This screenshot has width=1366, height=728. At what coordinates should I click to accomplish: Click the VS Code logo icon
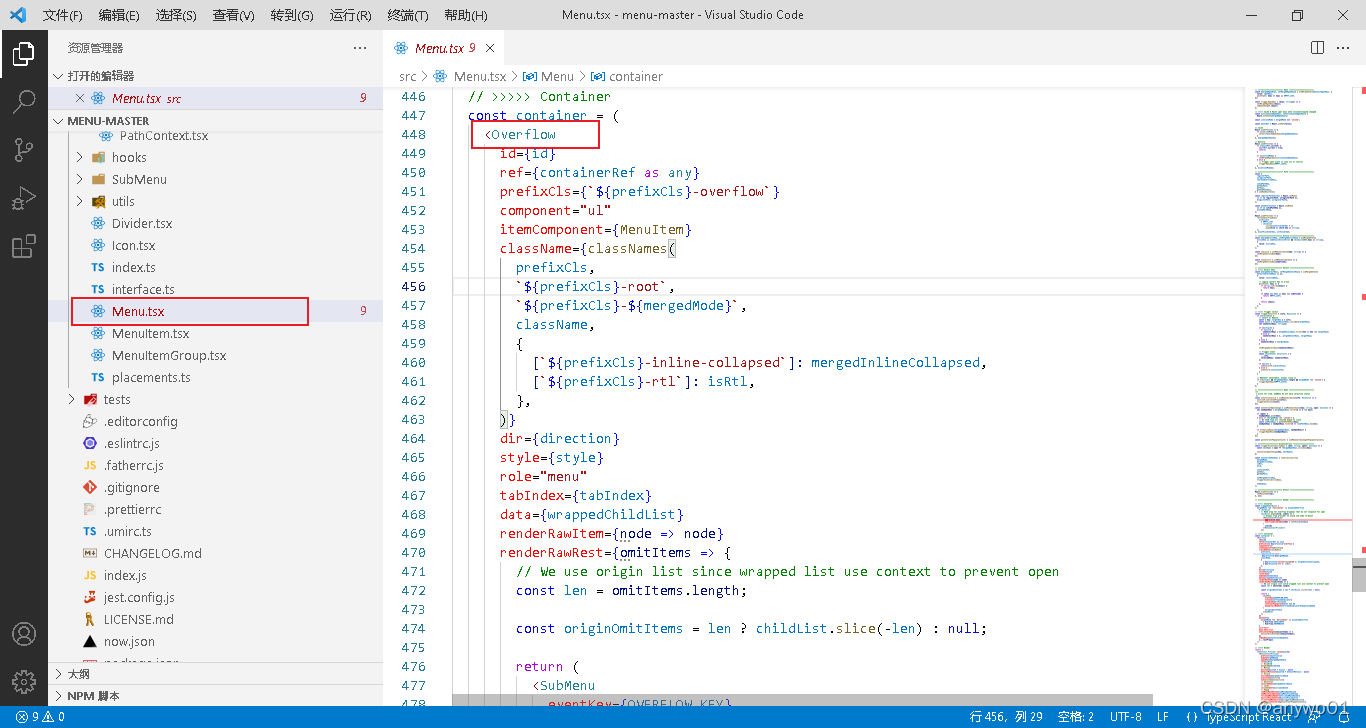tap(17, 15)
